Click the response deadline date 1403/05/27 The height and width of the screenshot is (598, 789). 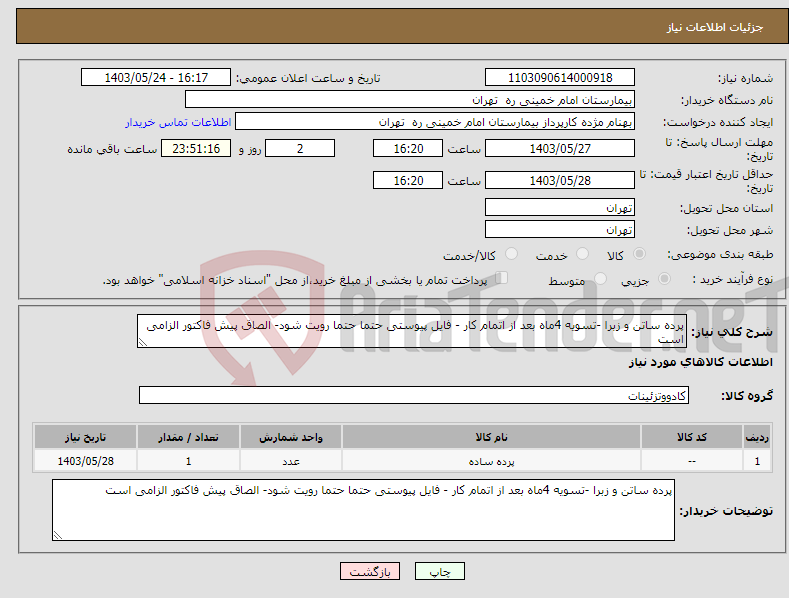pos(560,148)
